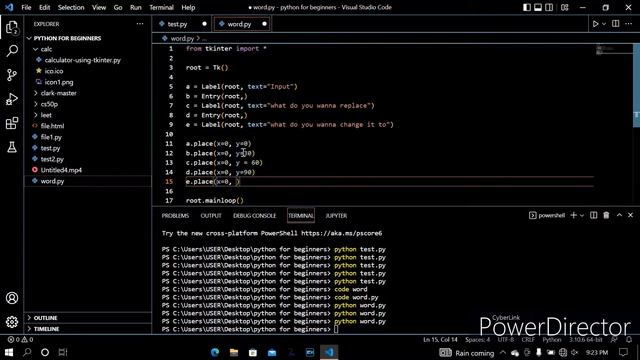Switch to the Jupyter panel tab
This screenshot has width=640, height=360.
[336, 216]
